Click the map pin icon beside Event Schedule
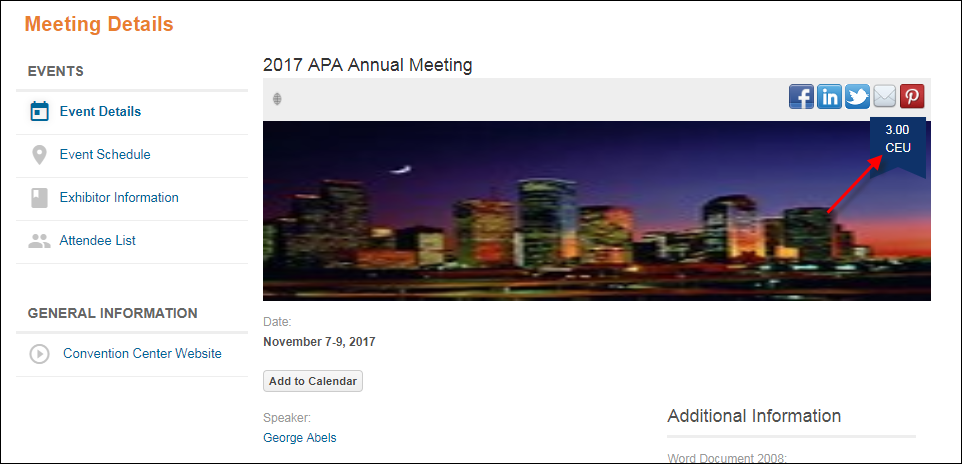 point(39,155)
